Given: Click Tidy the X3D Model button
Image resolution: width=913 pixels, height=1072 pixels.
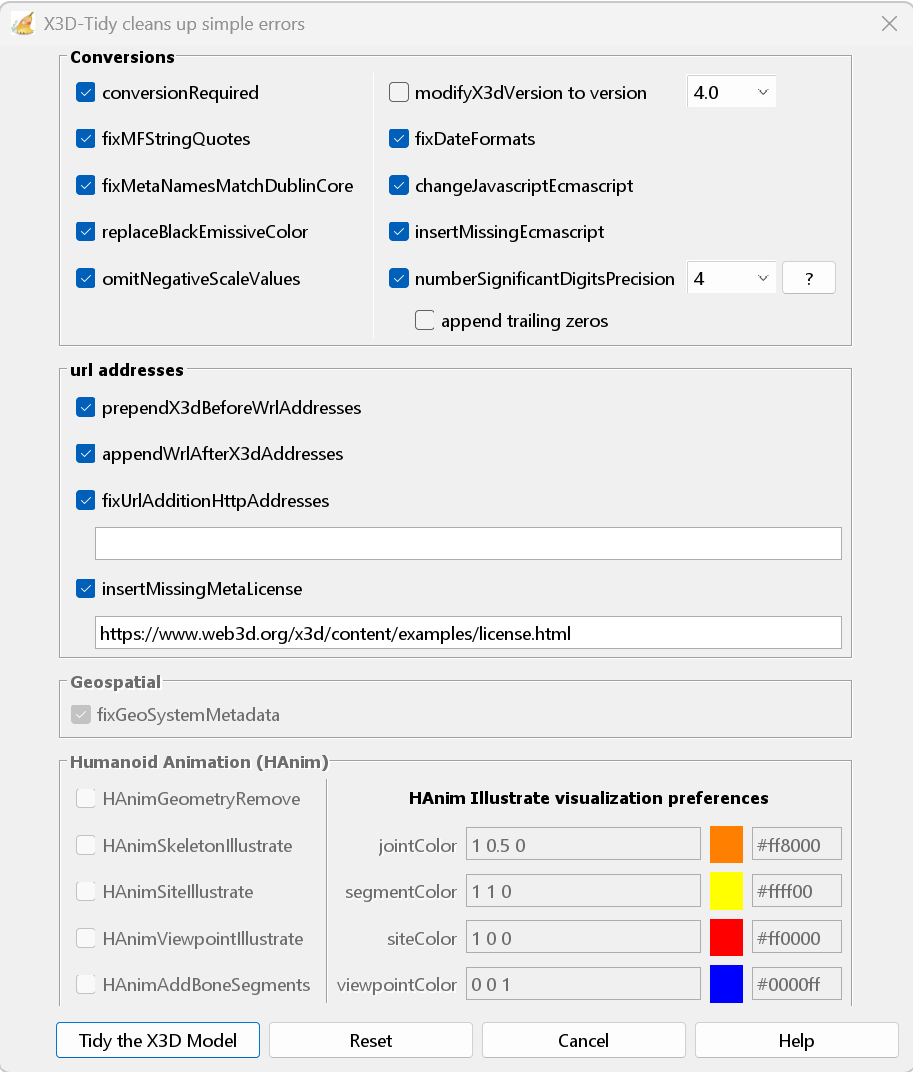Looking at the screenshot, I should click(158, 1040).
